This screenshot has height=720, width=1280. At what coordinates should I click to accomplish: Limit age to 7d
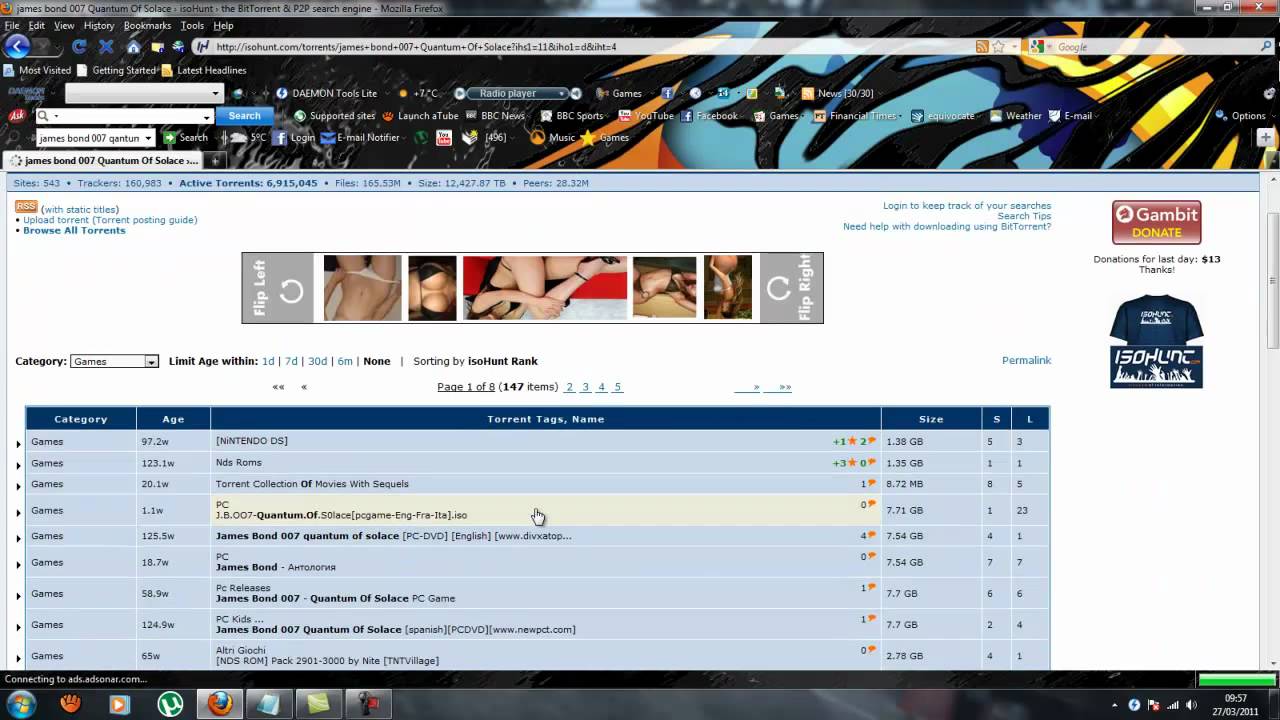click(x=291, y=361)
